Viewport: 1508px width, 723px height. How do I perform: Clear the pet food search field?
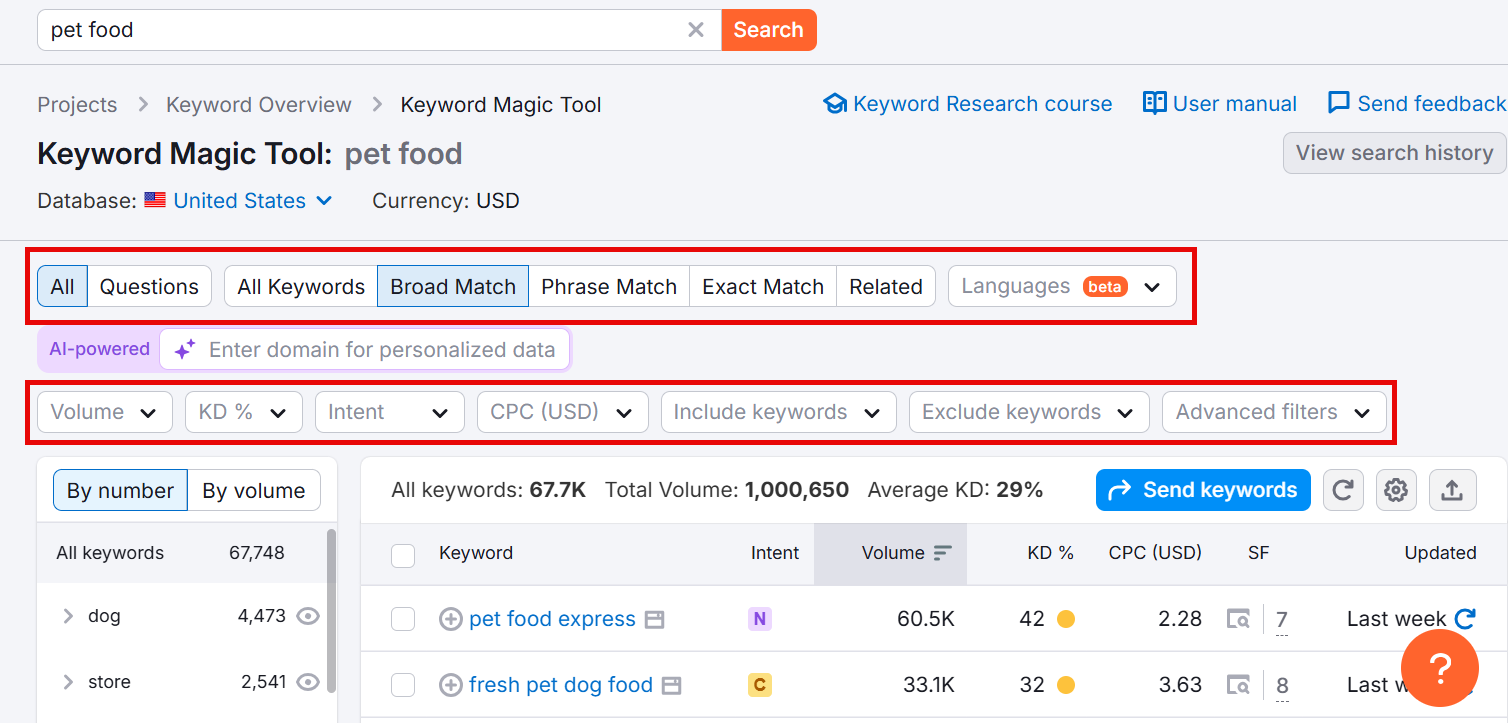pos(696,30)
